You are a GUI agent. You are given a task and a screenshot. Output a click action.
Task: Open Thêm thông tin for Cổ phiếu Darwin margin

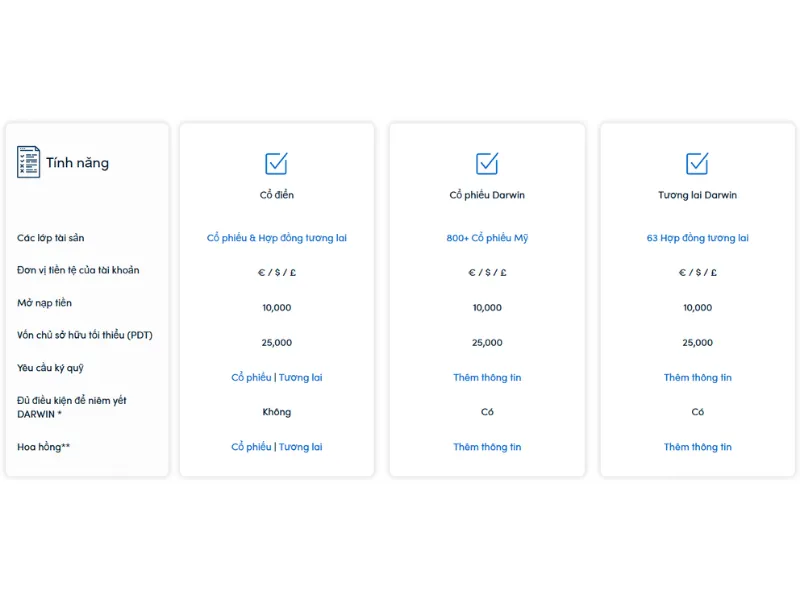tap(487, 378)
